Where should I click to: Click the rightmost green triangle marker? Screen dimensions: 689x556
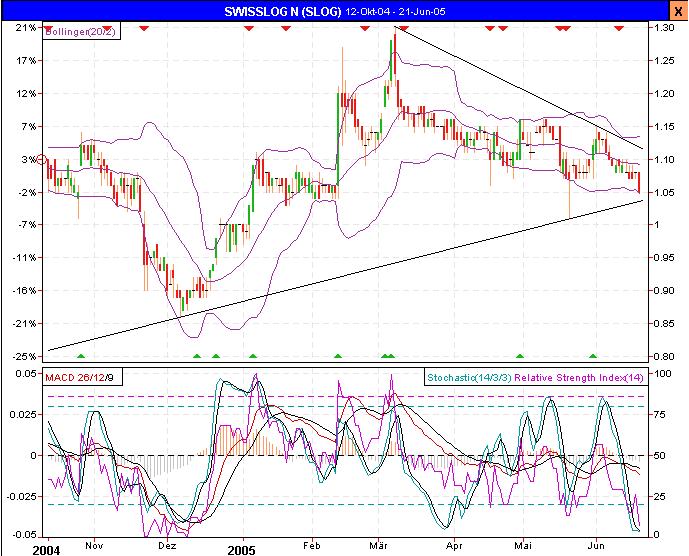pos(593,356)
